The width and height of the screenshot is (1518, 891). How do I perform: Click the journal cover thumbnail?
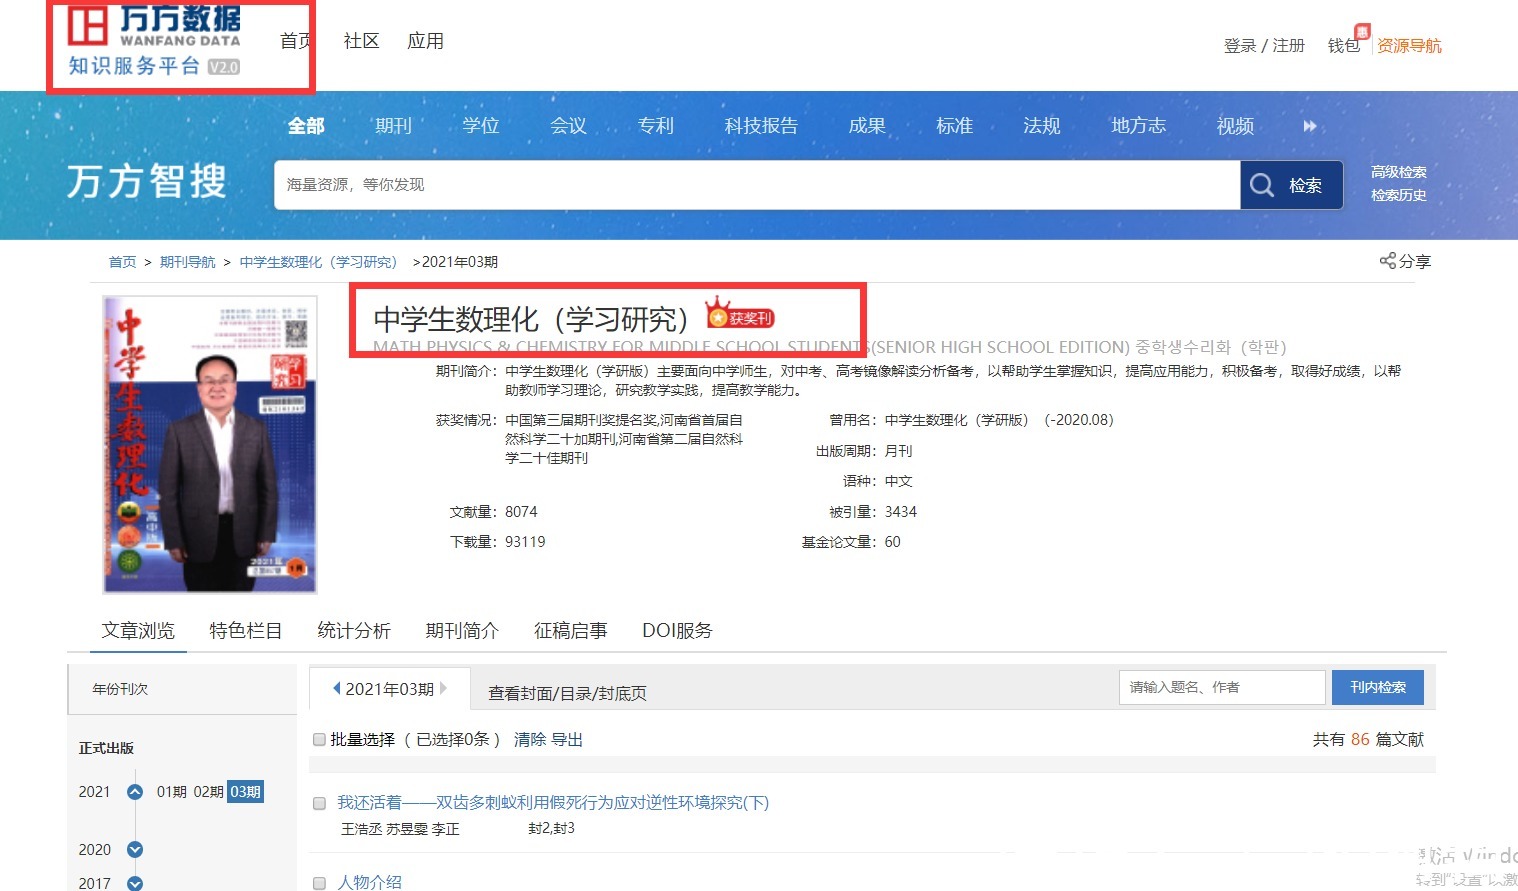point(210,445)
